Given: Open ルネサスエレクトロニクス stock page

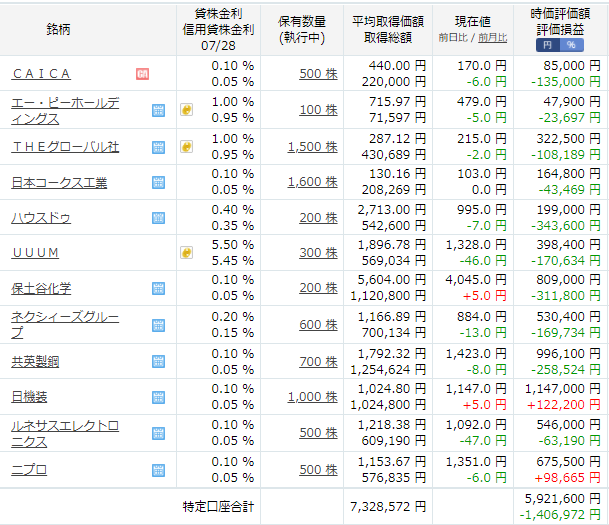Looking at the screenshot, I should 65,434.
